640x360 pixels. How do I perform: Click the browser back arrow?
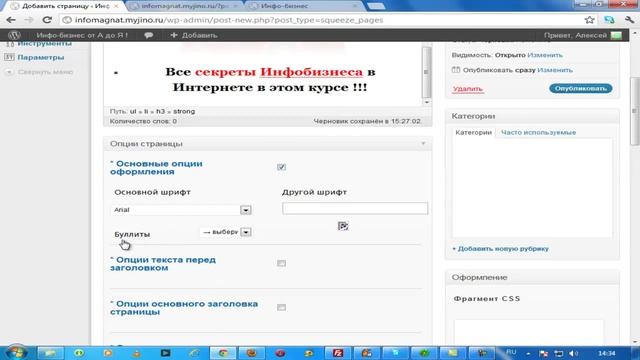[x=11, y=20]
